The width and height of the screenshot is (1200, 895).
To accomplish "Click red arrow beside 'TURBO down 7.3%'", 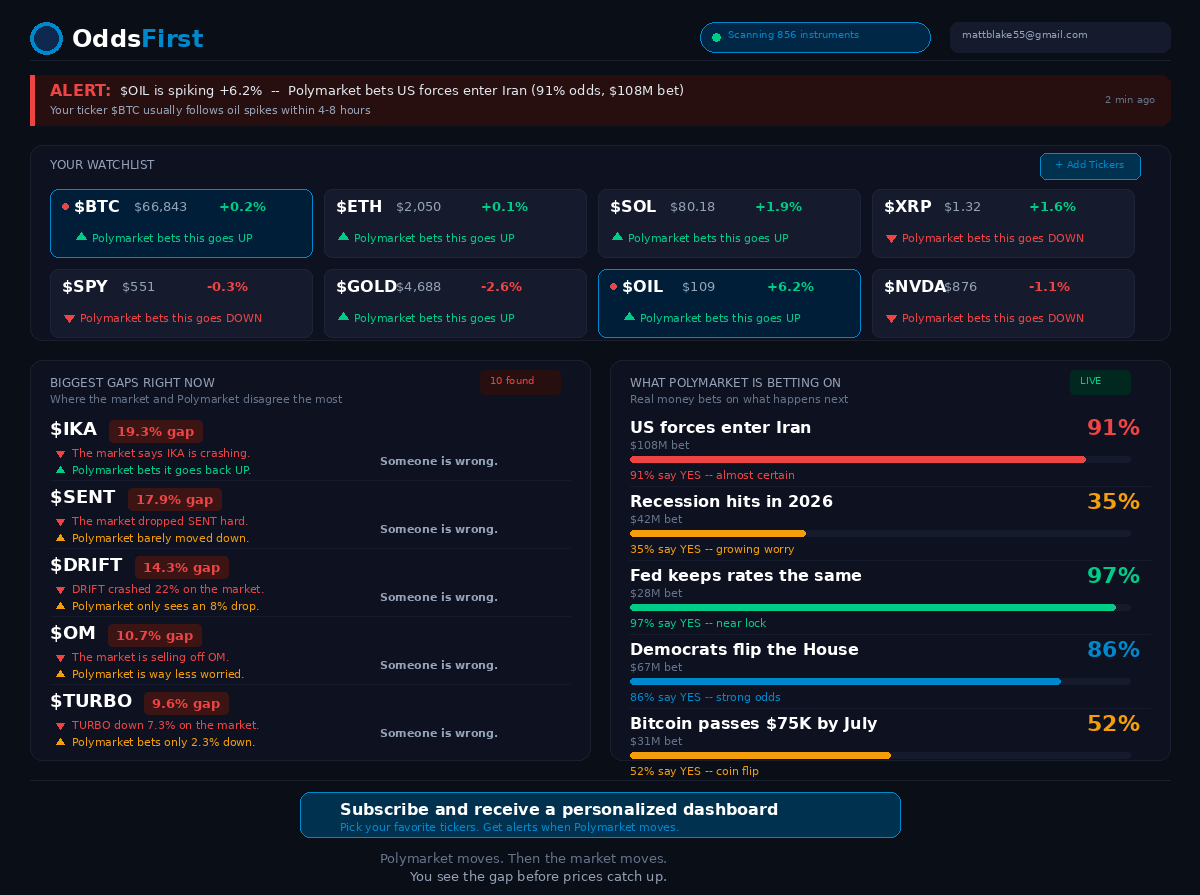I will 61,726.
